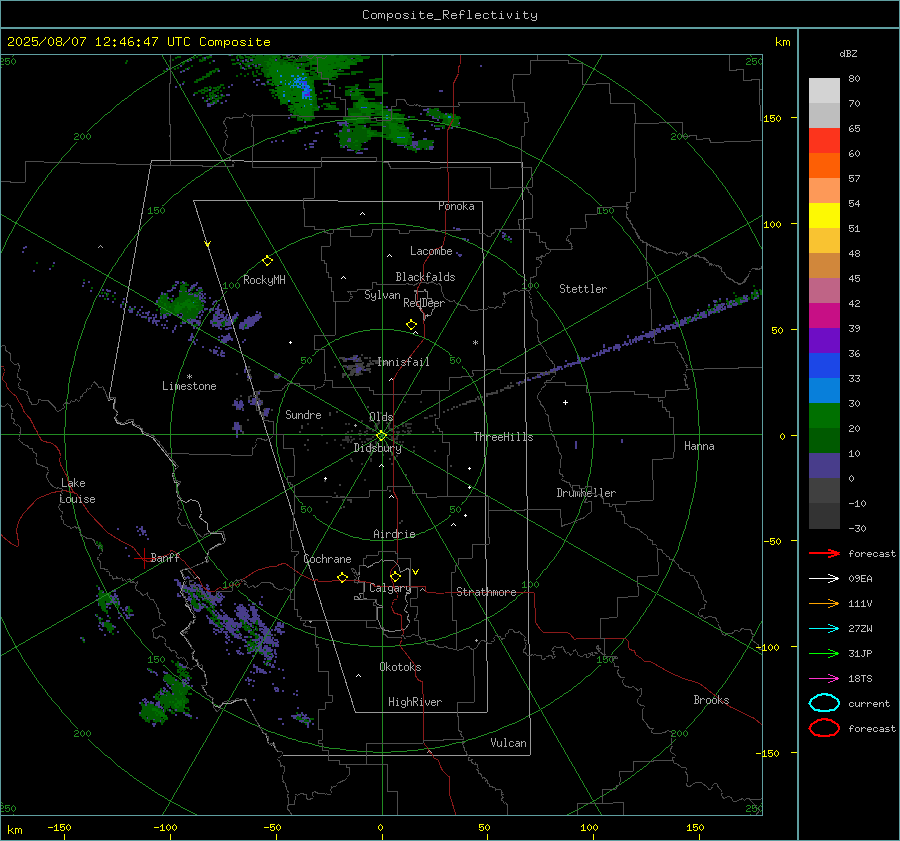Click the green storm cell west of RockyMH
Image resolution: width=900 pixels, height=841 pixels.
(183, 301)
